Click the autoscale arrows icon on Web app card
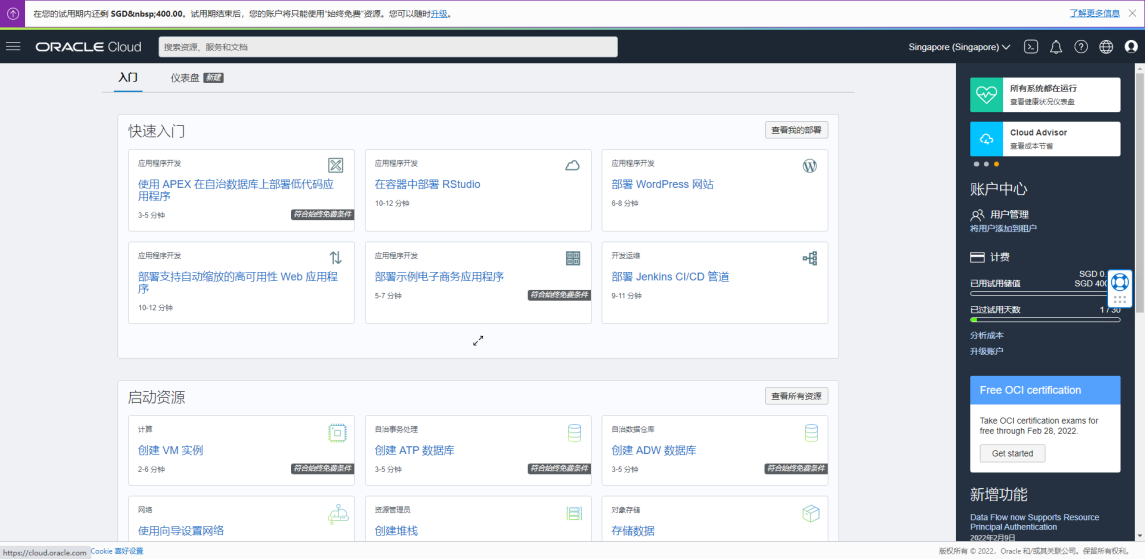1145x559 pixels. click(335, 258)
